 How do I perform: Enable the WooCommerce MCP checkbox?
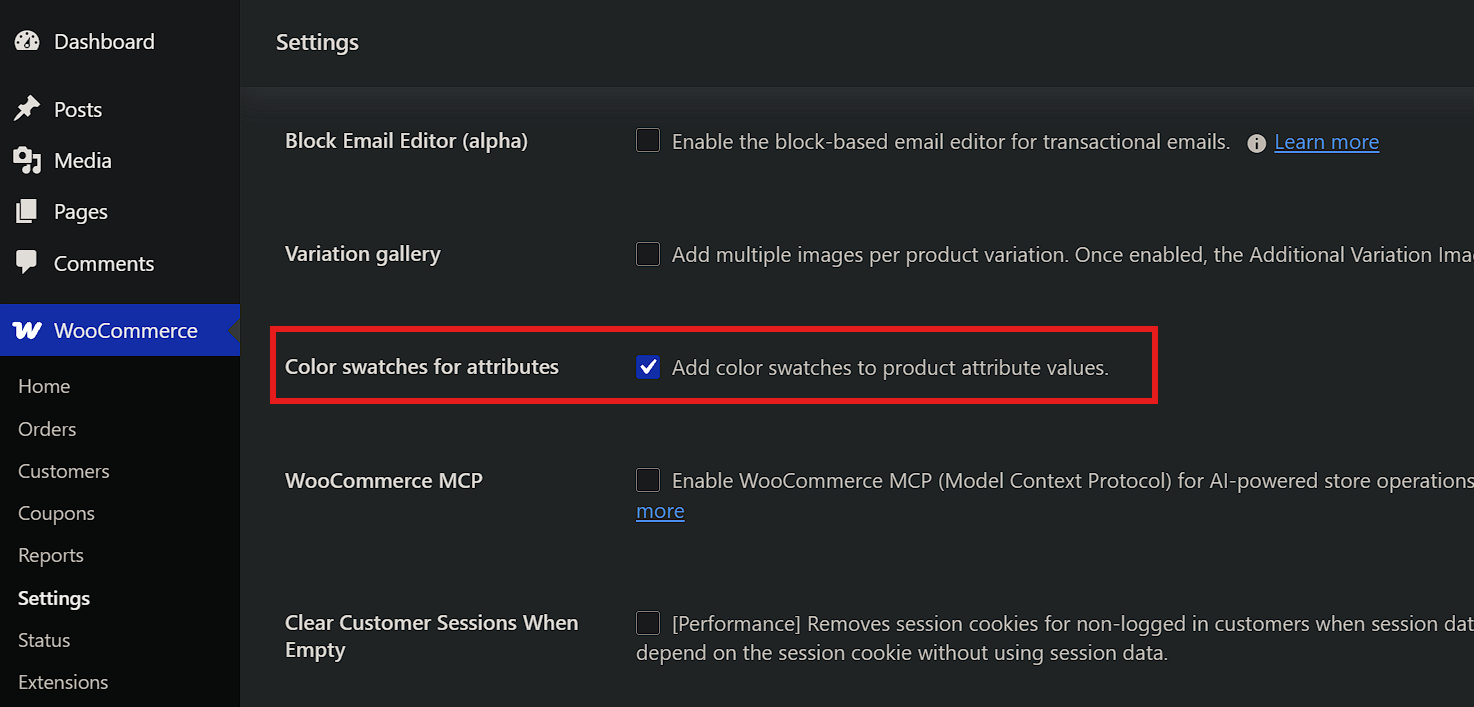tap(648, 480)
